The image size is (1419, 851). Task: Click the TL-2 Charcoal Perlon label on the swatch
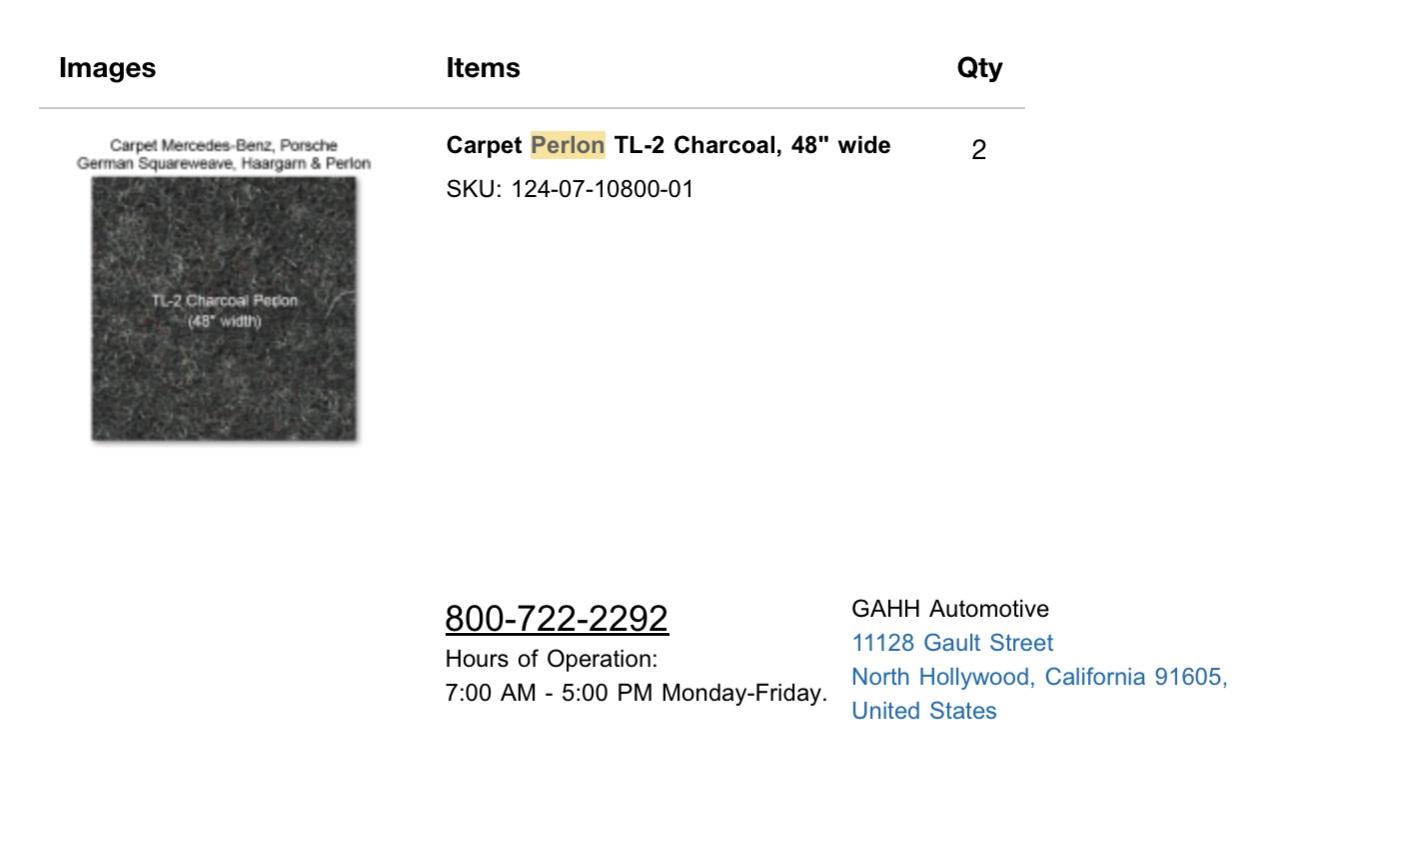coord(224,301)
